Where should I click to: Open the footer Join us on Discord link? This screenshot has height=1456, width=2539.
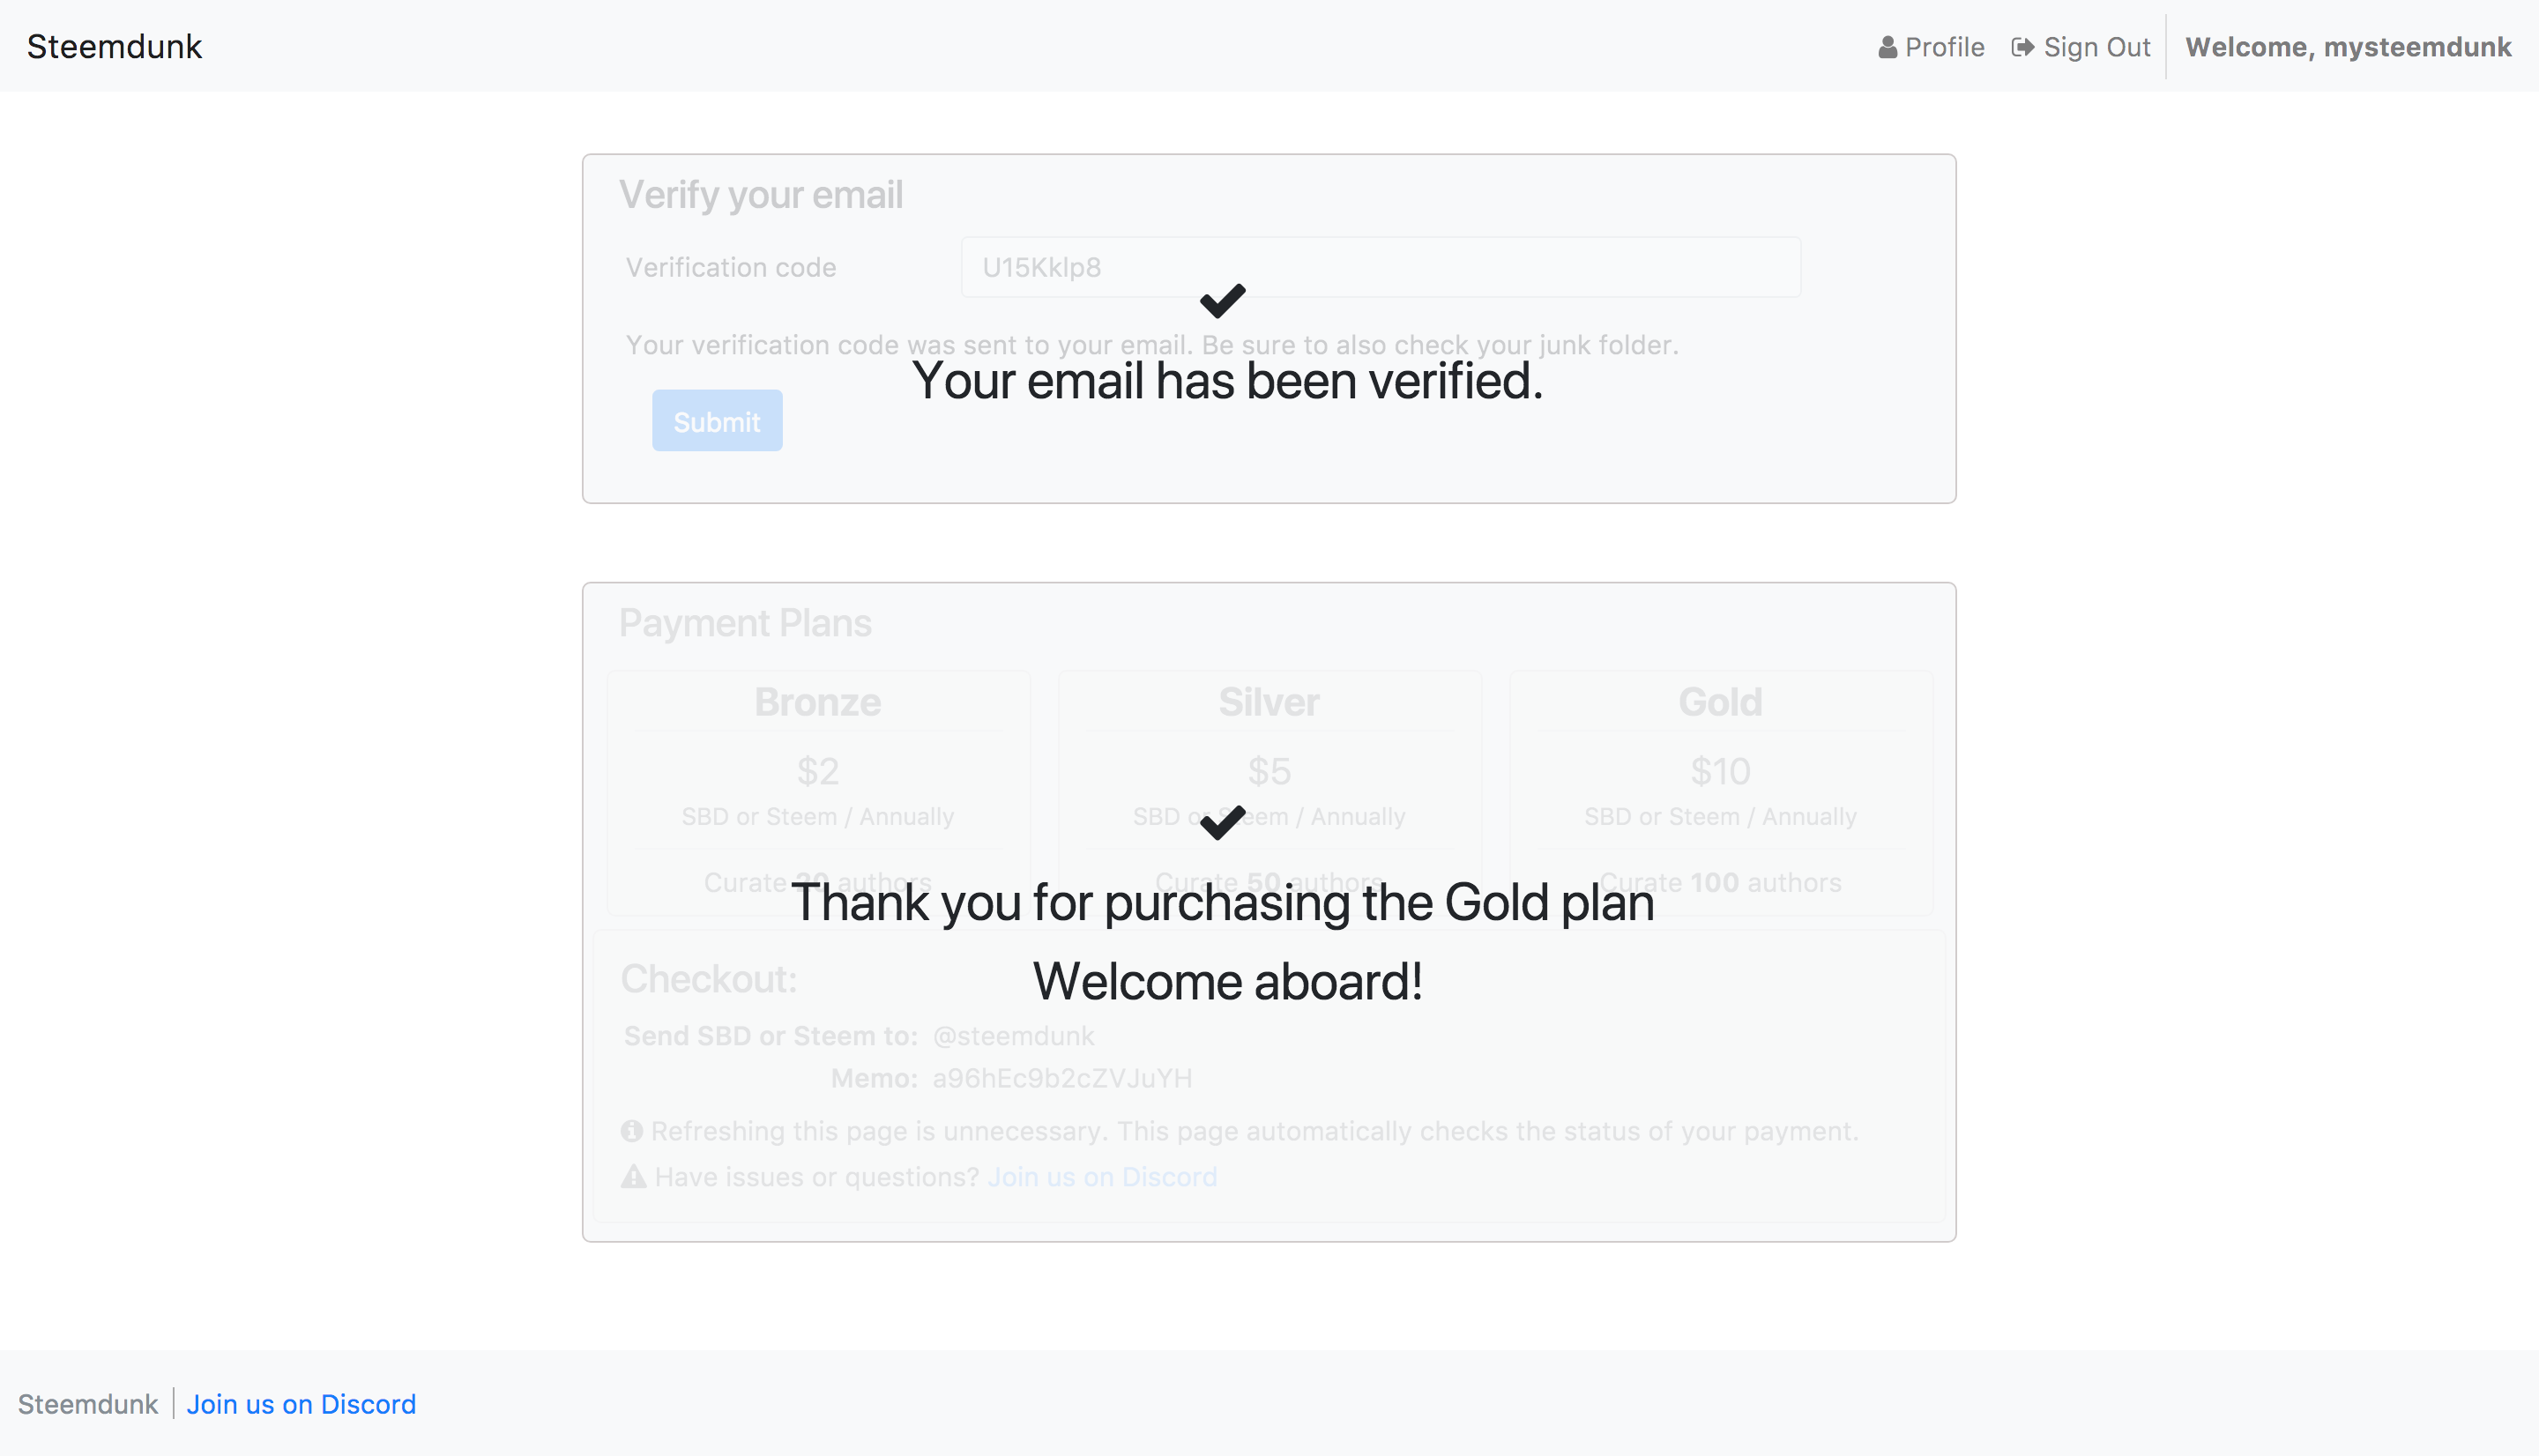click(x=301, y=1404)
